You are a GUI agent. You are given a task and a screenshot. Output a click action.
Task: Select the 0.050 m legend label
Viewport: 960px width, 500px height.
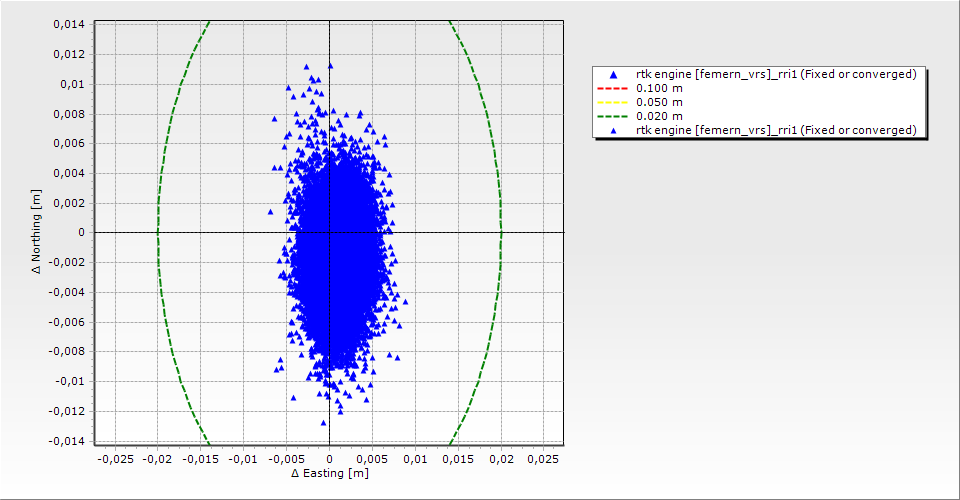point(659,102)
